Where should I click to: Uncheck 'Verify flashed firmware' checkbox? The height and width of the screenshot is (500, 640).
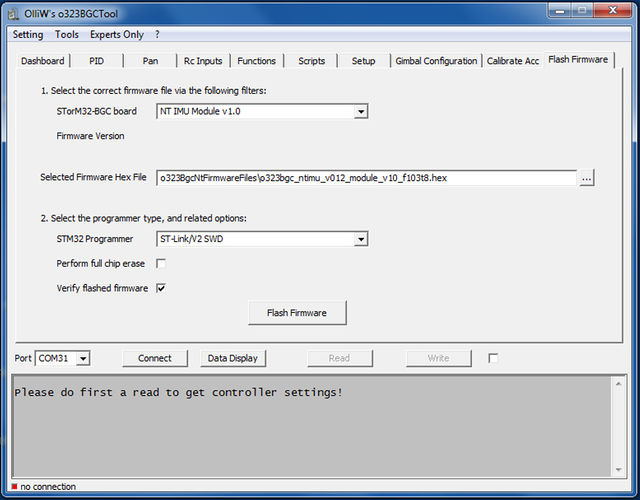click(161, 288)
